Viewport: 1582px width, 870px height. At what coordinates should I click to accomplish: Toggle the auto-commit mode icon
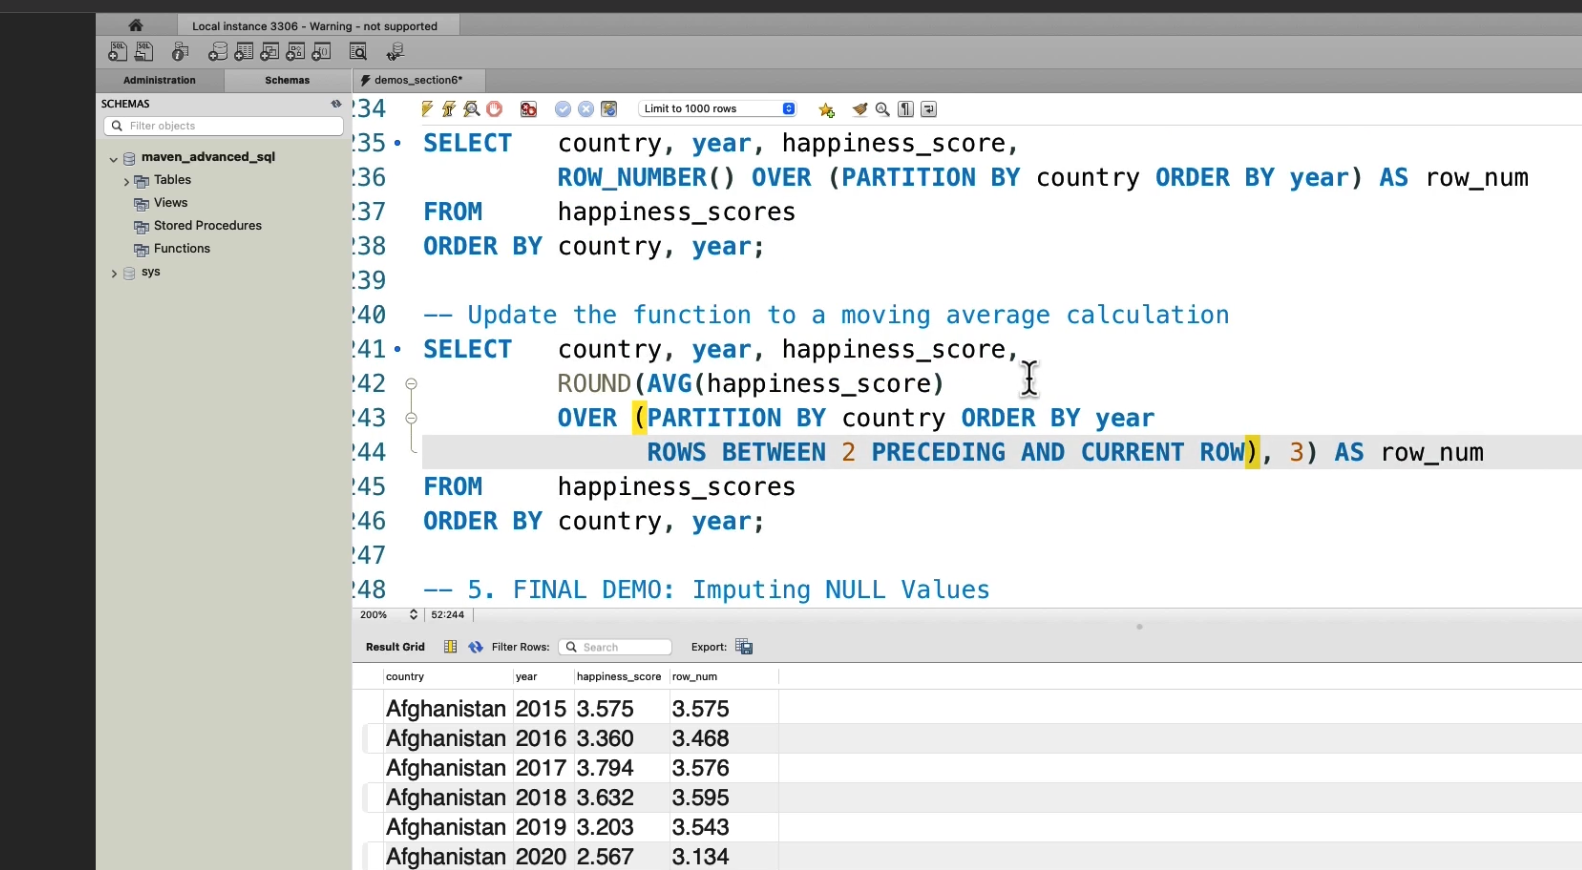tap(609, 109)
